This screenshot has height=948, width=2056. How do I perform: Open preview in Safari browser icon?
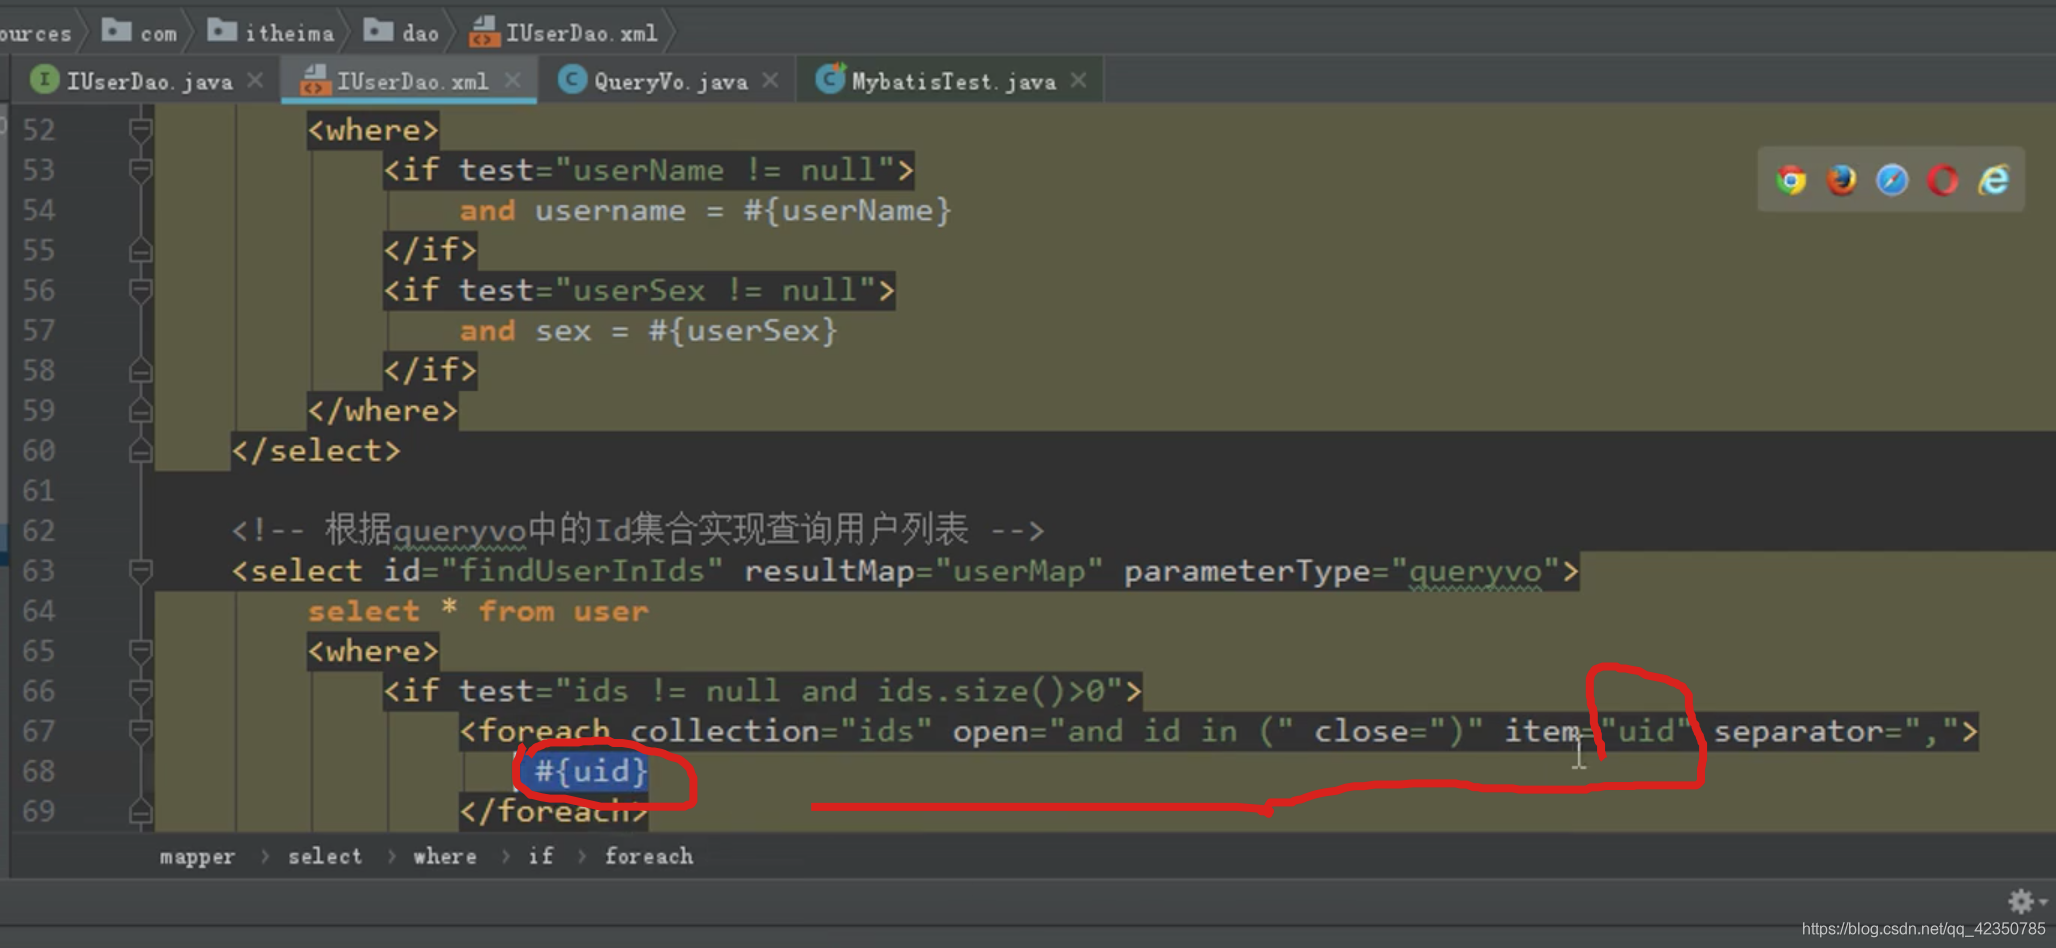[x=1892, y=180]
